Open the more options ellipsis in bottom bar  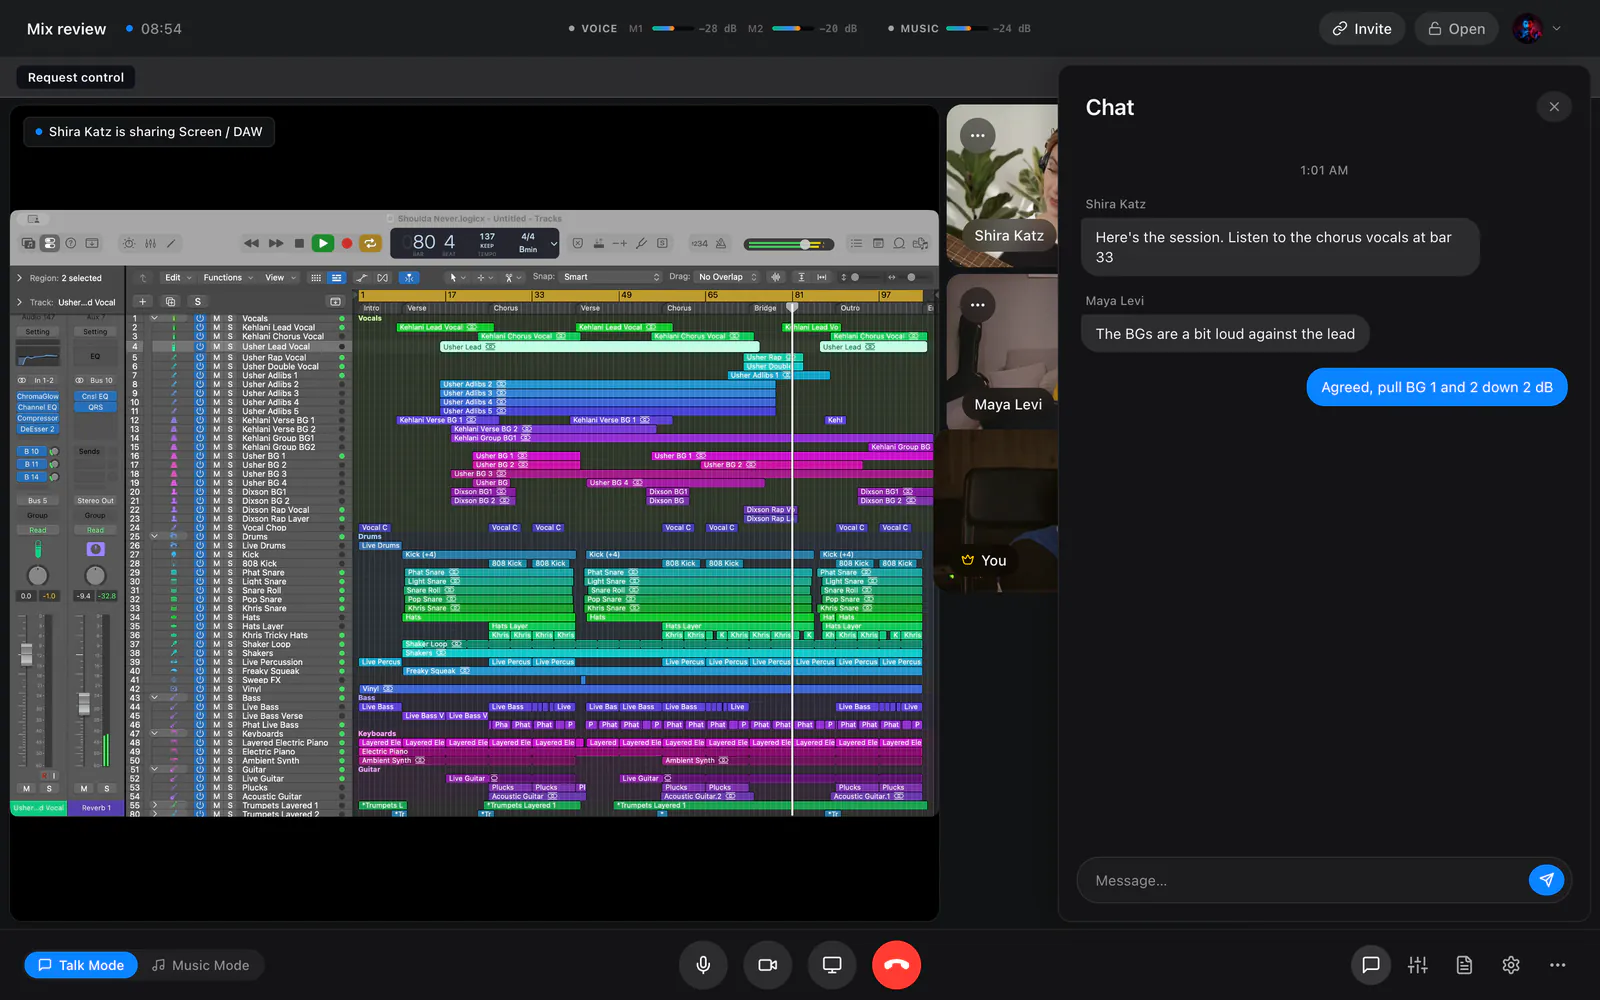1557,965
